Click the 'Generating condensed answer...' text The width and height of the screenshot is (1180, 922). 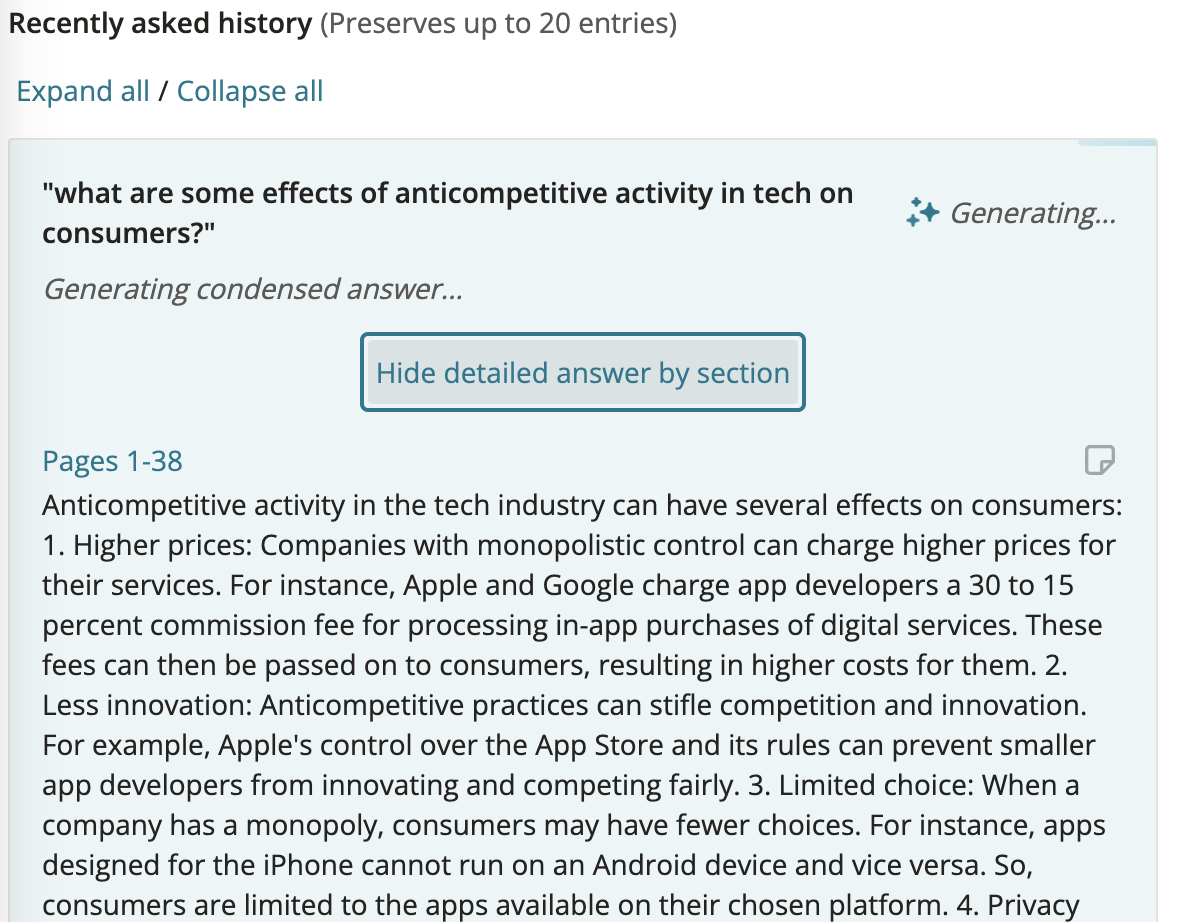pos(253,289)
